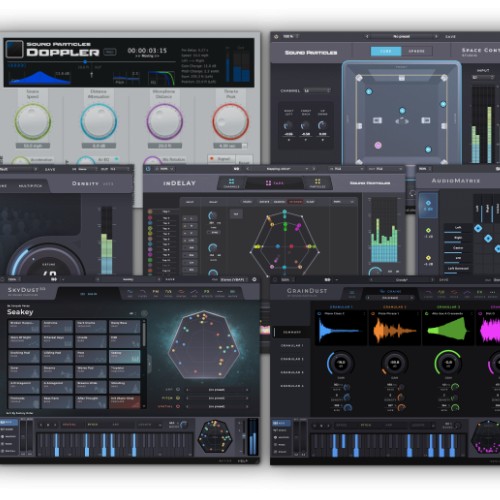Open the Out format dropdown in InDelay top bar
500x500 pixels.
[385, 169]
